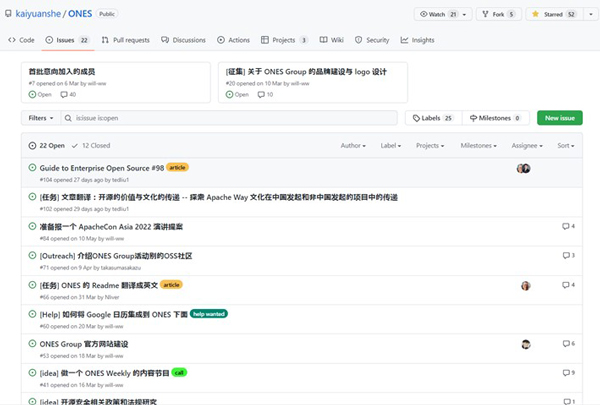Expand the Filters dropdown
The image size is (600, 405).
click(x=41, y=118)
